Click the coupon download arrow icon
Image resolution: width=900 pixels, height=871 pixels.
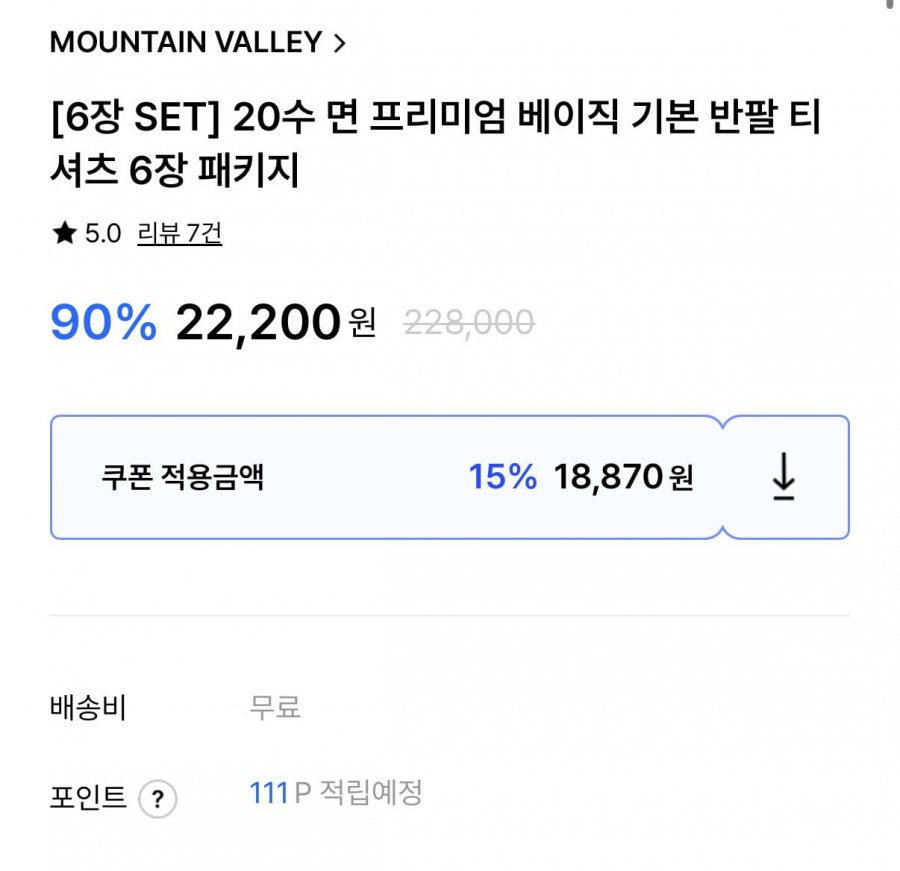(784, 477)
